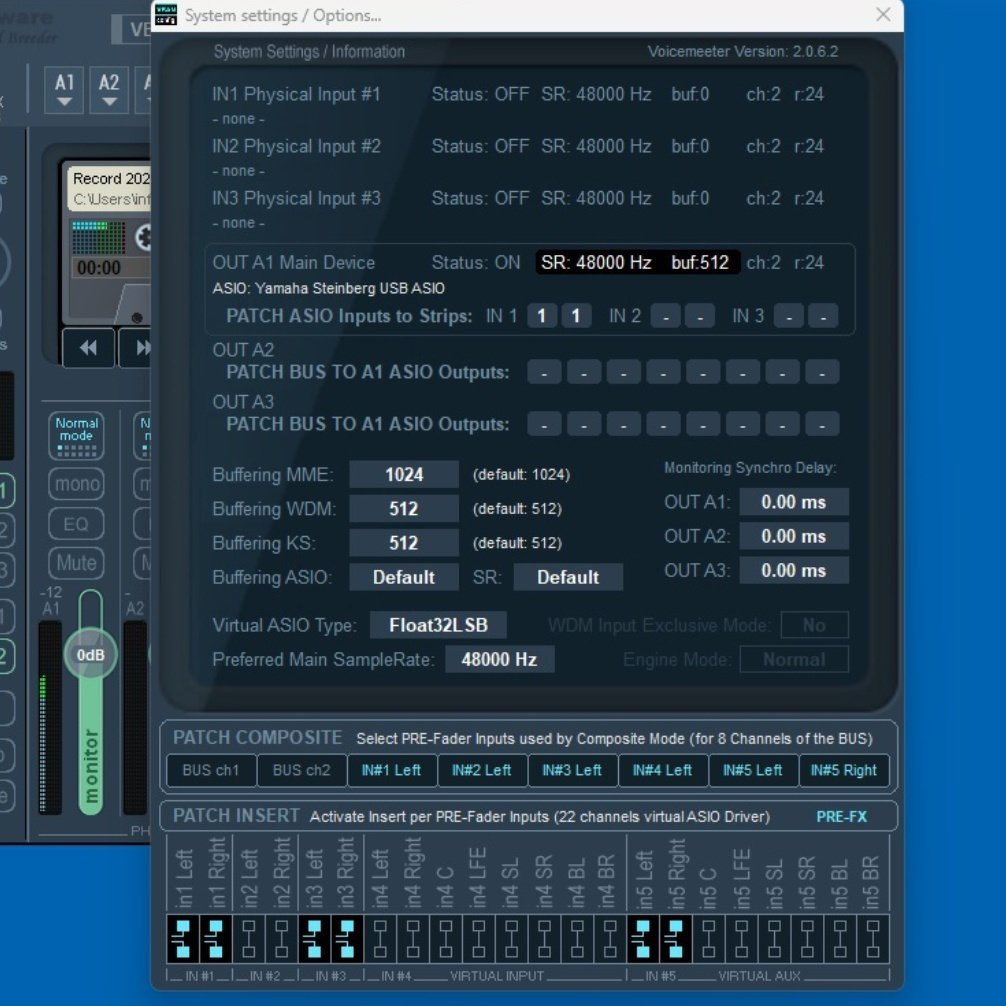This screenshot has width=1006, height=1006.
Task: Select BUS ch1 in Patch Composite
Action: click(211, 770)
